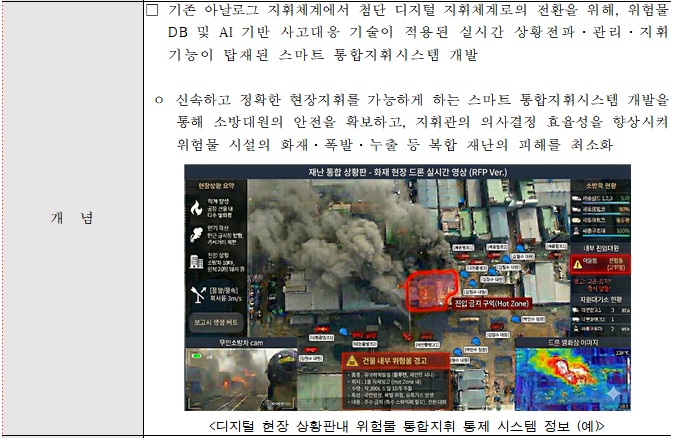Select the flame icon in 현장상황 요약
The image size is (682, 438).
pos(196,208)
